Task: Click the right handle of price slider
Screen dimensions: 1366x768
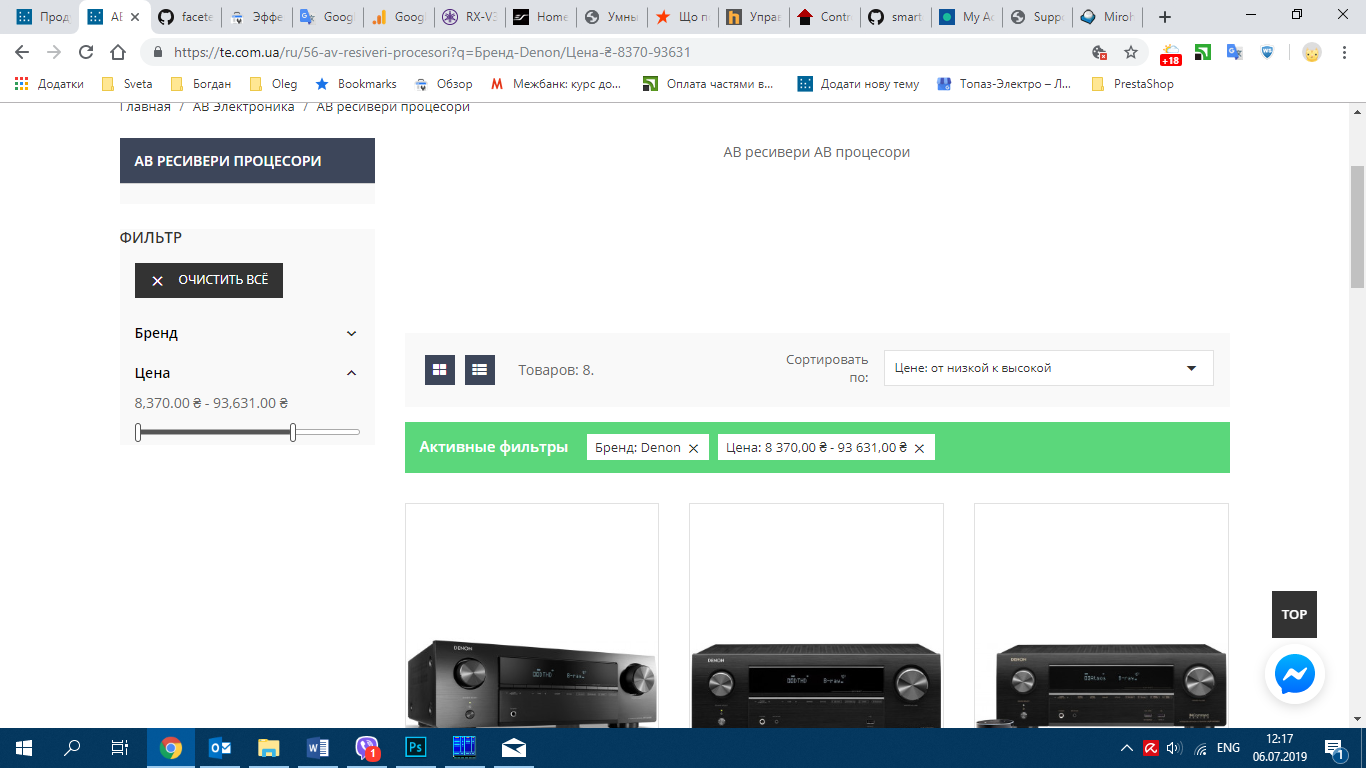Action: point(293,432)
